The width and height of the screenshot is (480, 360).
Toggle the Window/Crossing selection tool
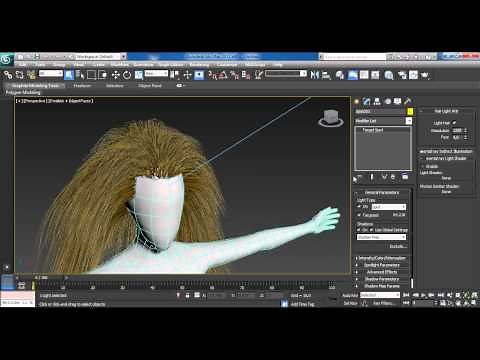[102, 75]
